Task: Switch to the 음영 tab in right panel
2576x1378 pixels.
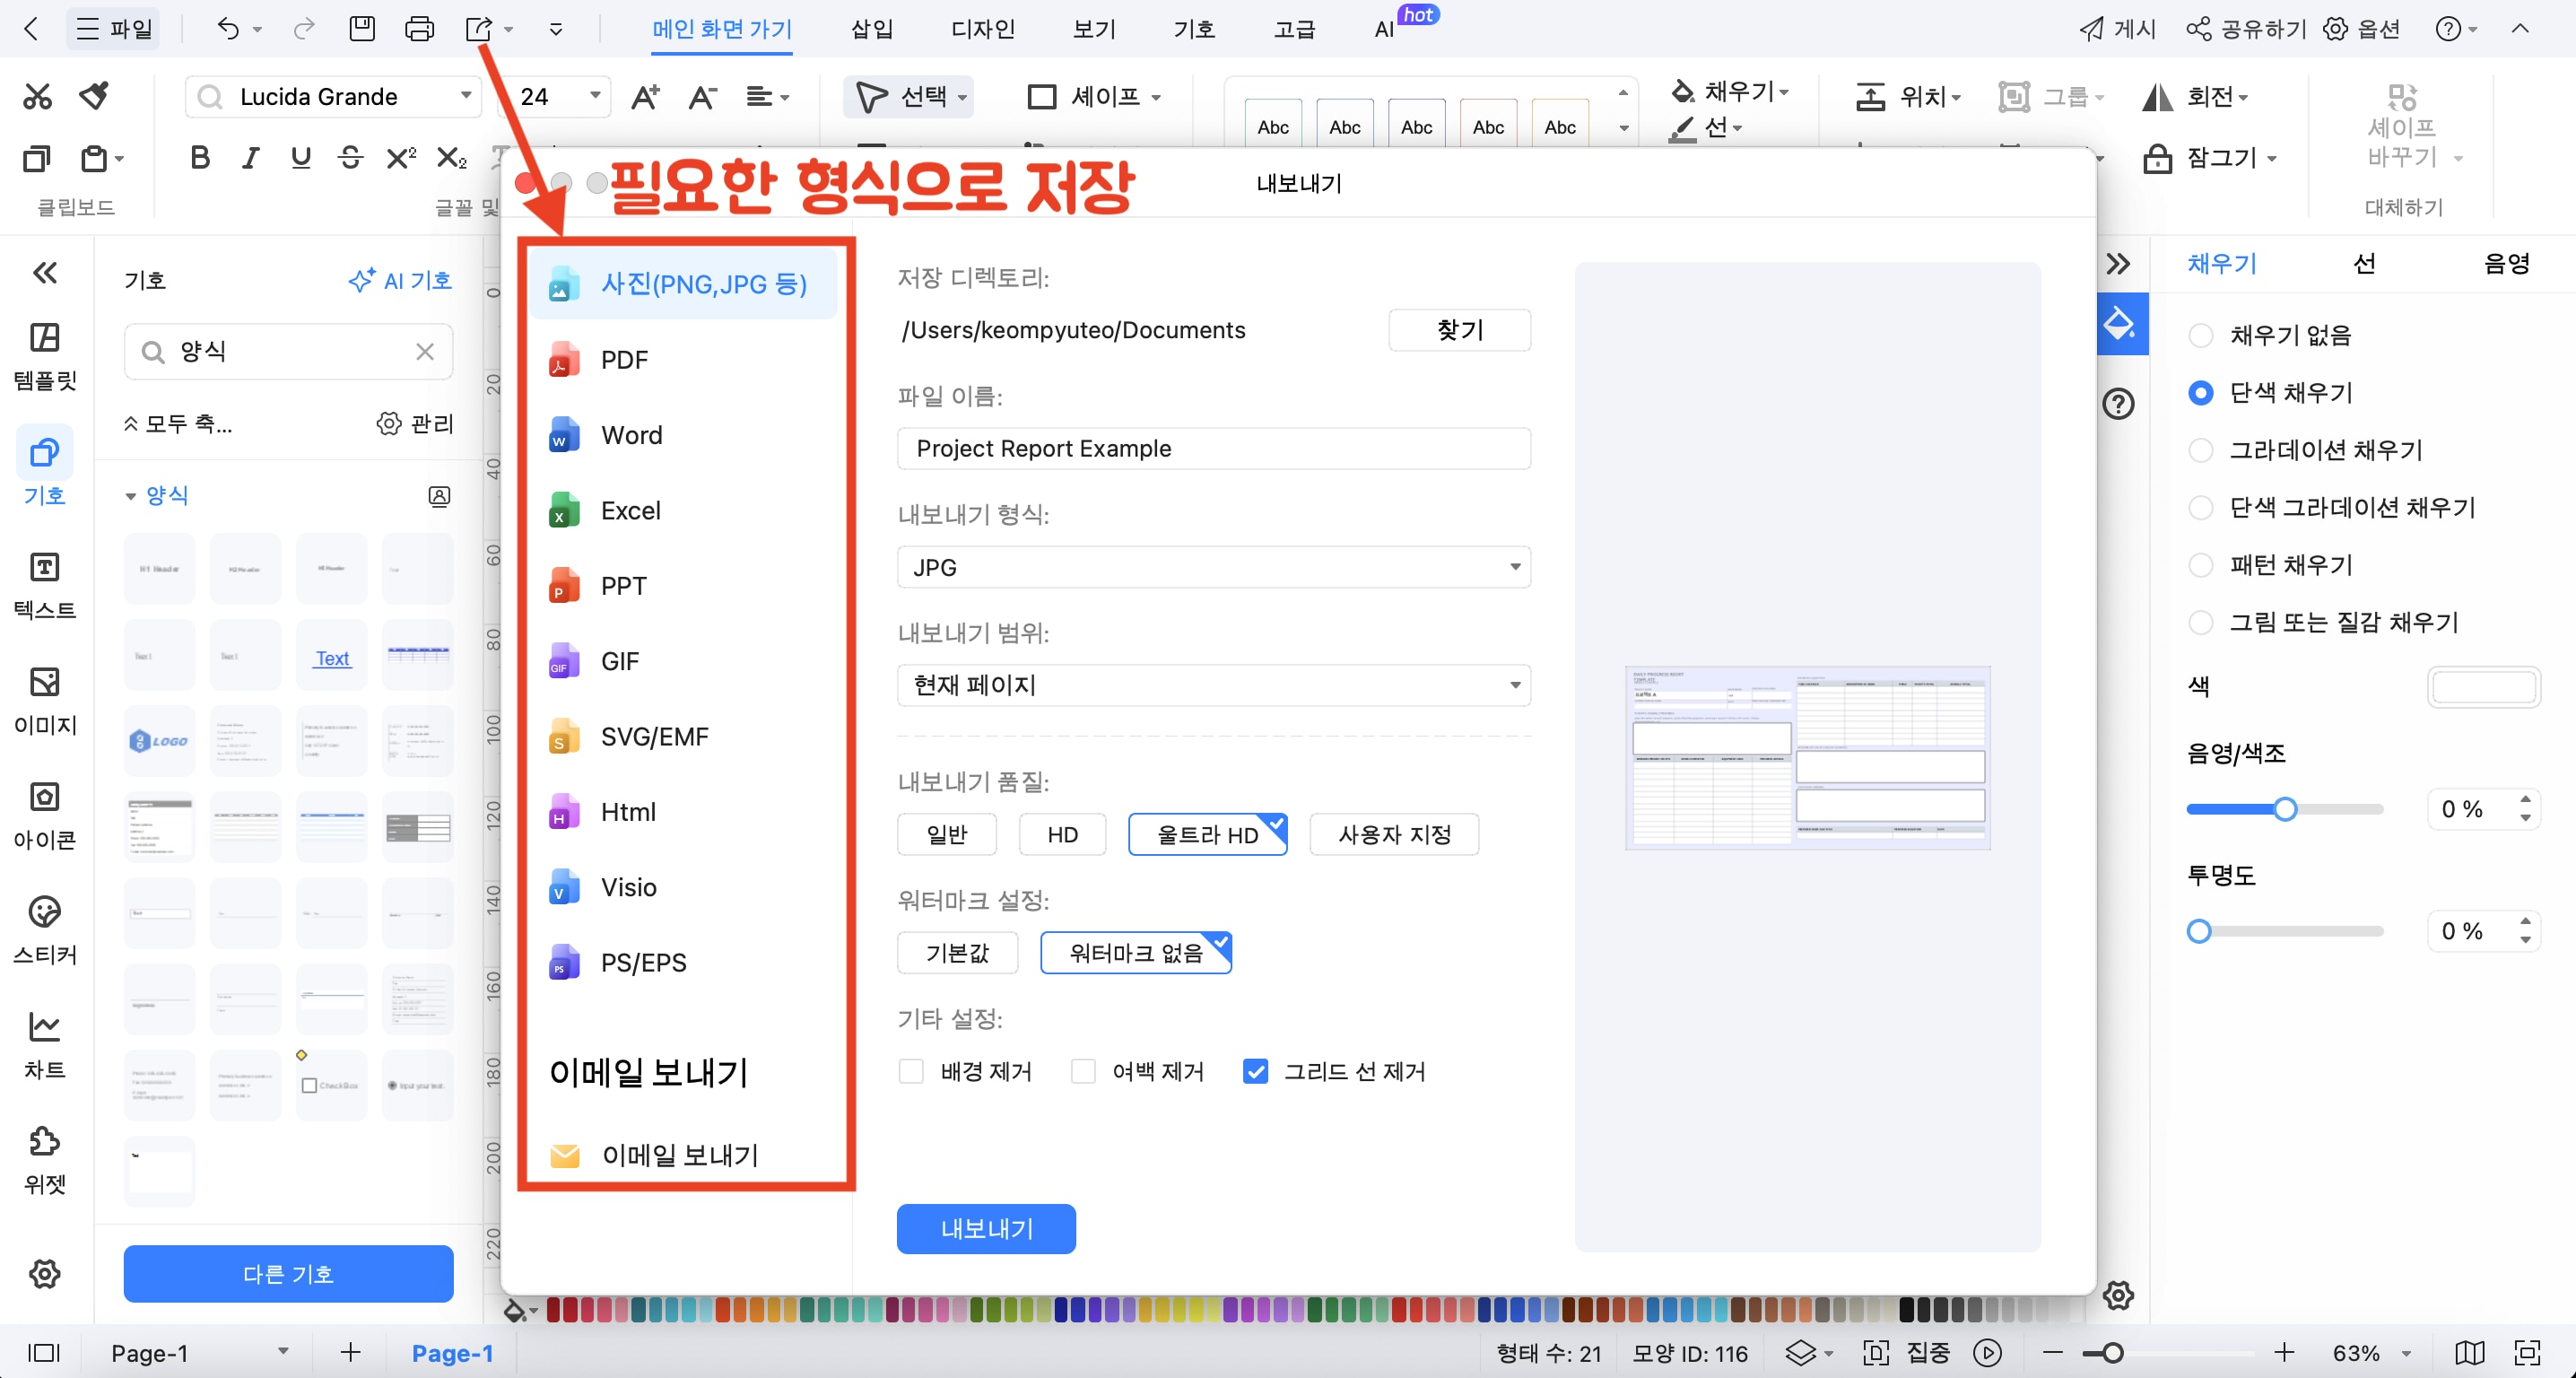Action: (2506, 263)
